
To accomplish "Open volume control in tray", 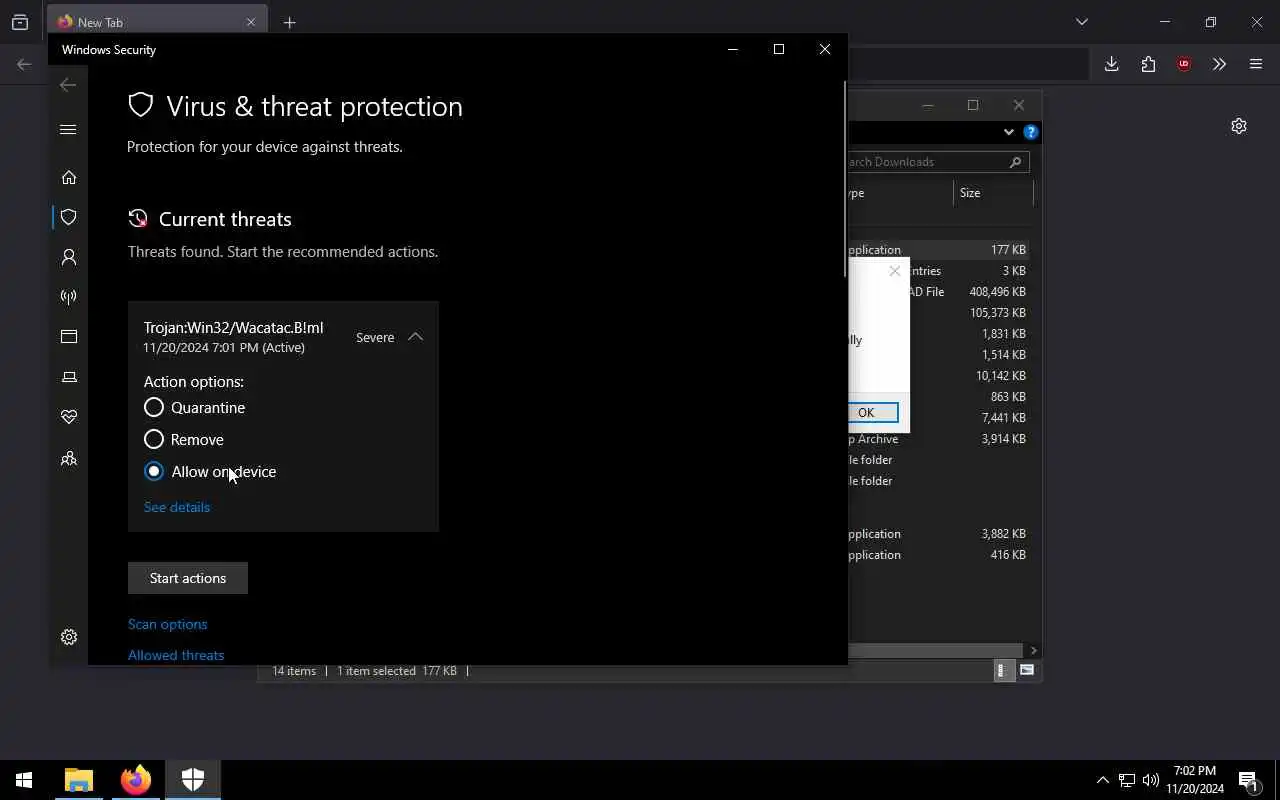I will tap(1151, 780).
